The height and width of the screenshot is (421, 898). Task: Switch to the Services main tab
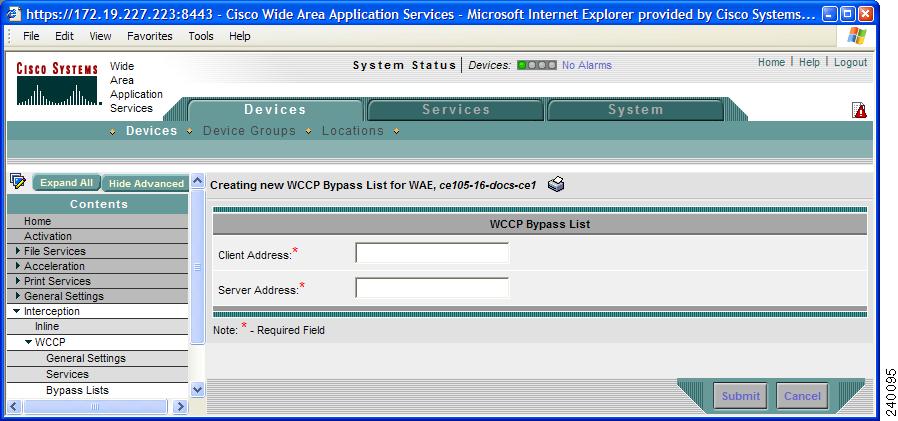point(456,110)
